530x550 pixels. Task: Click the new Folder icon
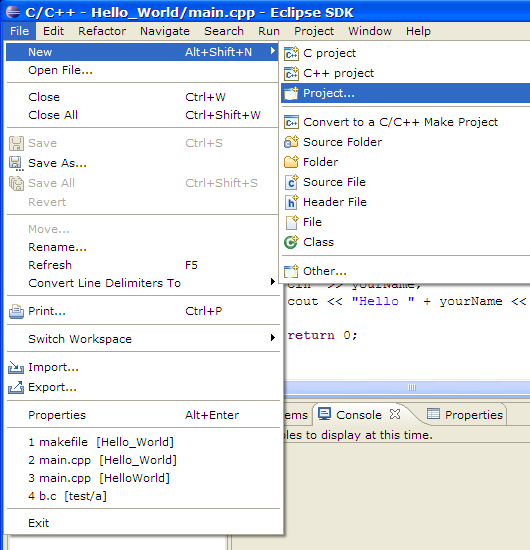click(x=291, y=162)
